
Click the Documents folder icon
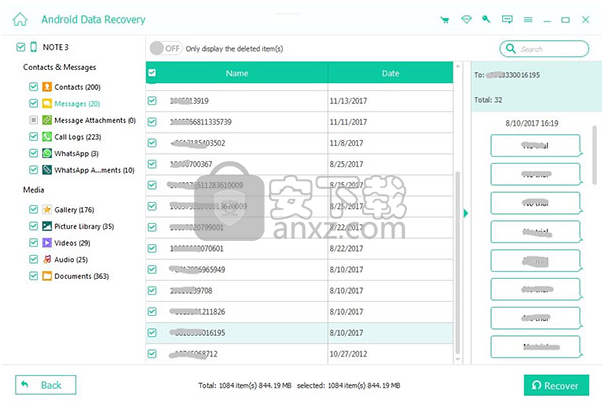47,276
